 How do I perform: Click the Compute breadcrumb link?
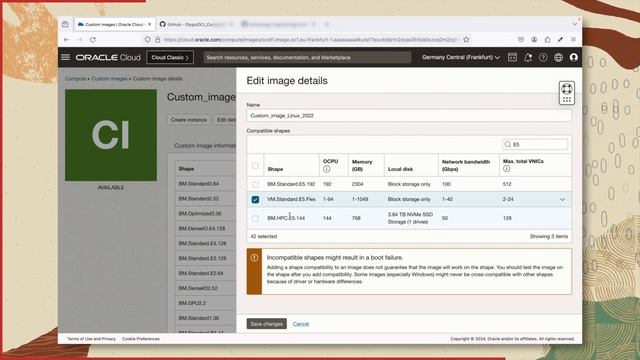point(76,78)
